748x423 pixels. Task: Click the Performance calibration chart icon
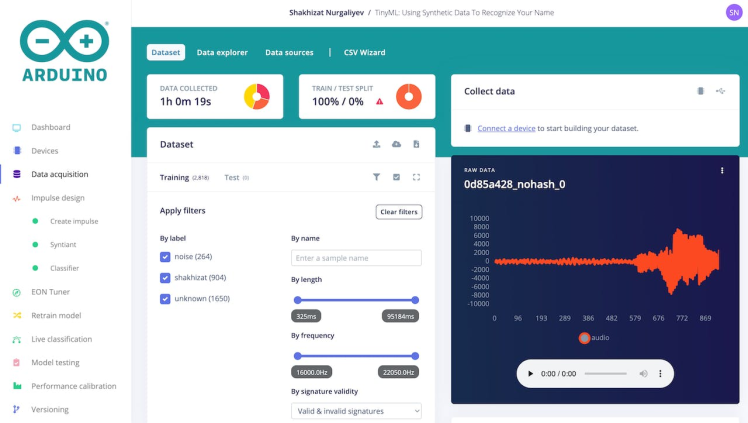(x=17, y=386)
